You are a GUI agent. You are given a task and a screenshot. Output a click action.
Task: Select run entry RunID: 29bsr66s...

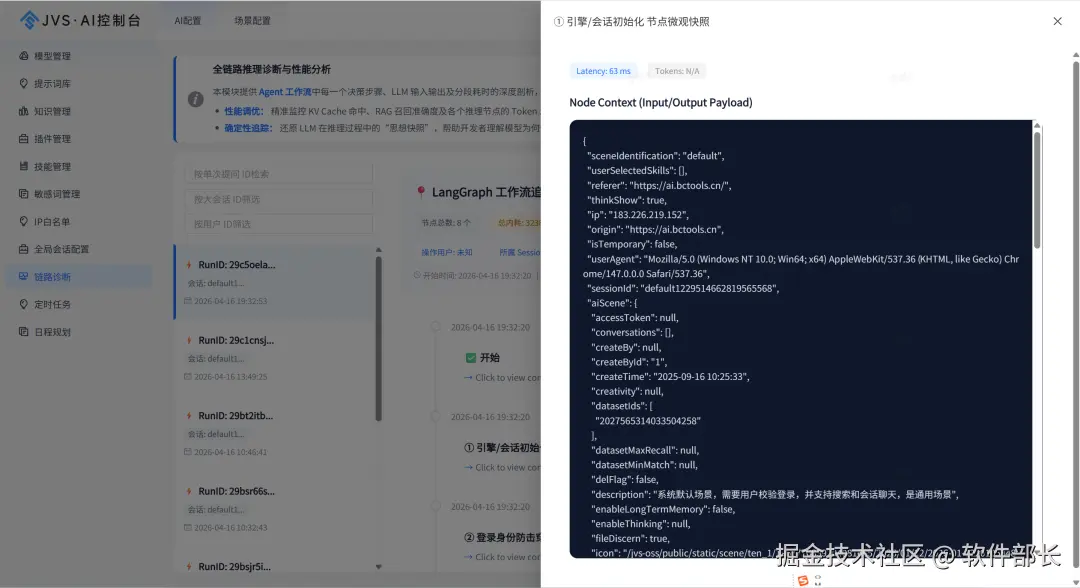click(x=274, y=509)
